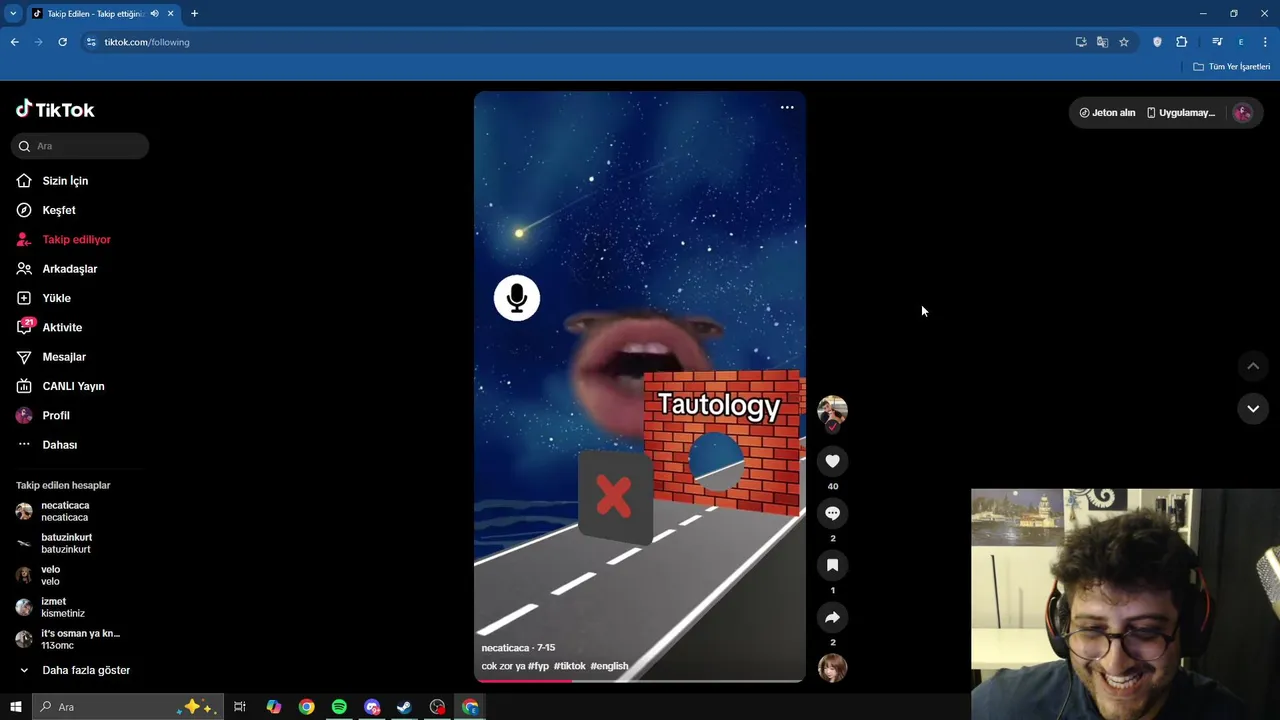The width and height of the screenshot is (1280, 720).
Task: Click the address bar URL
Action: point(147,42)
